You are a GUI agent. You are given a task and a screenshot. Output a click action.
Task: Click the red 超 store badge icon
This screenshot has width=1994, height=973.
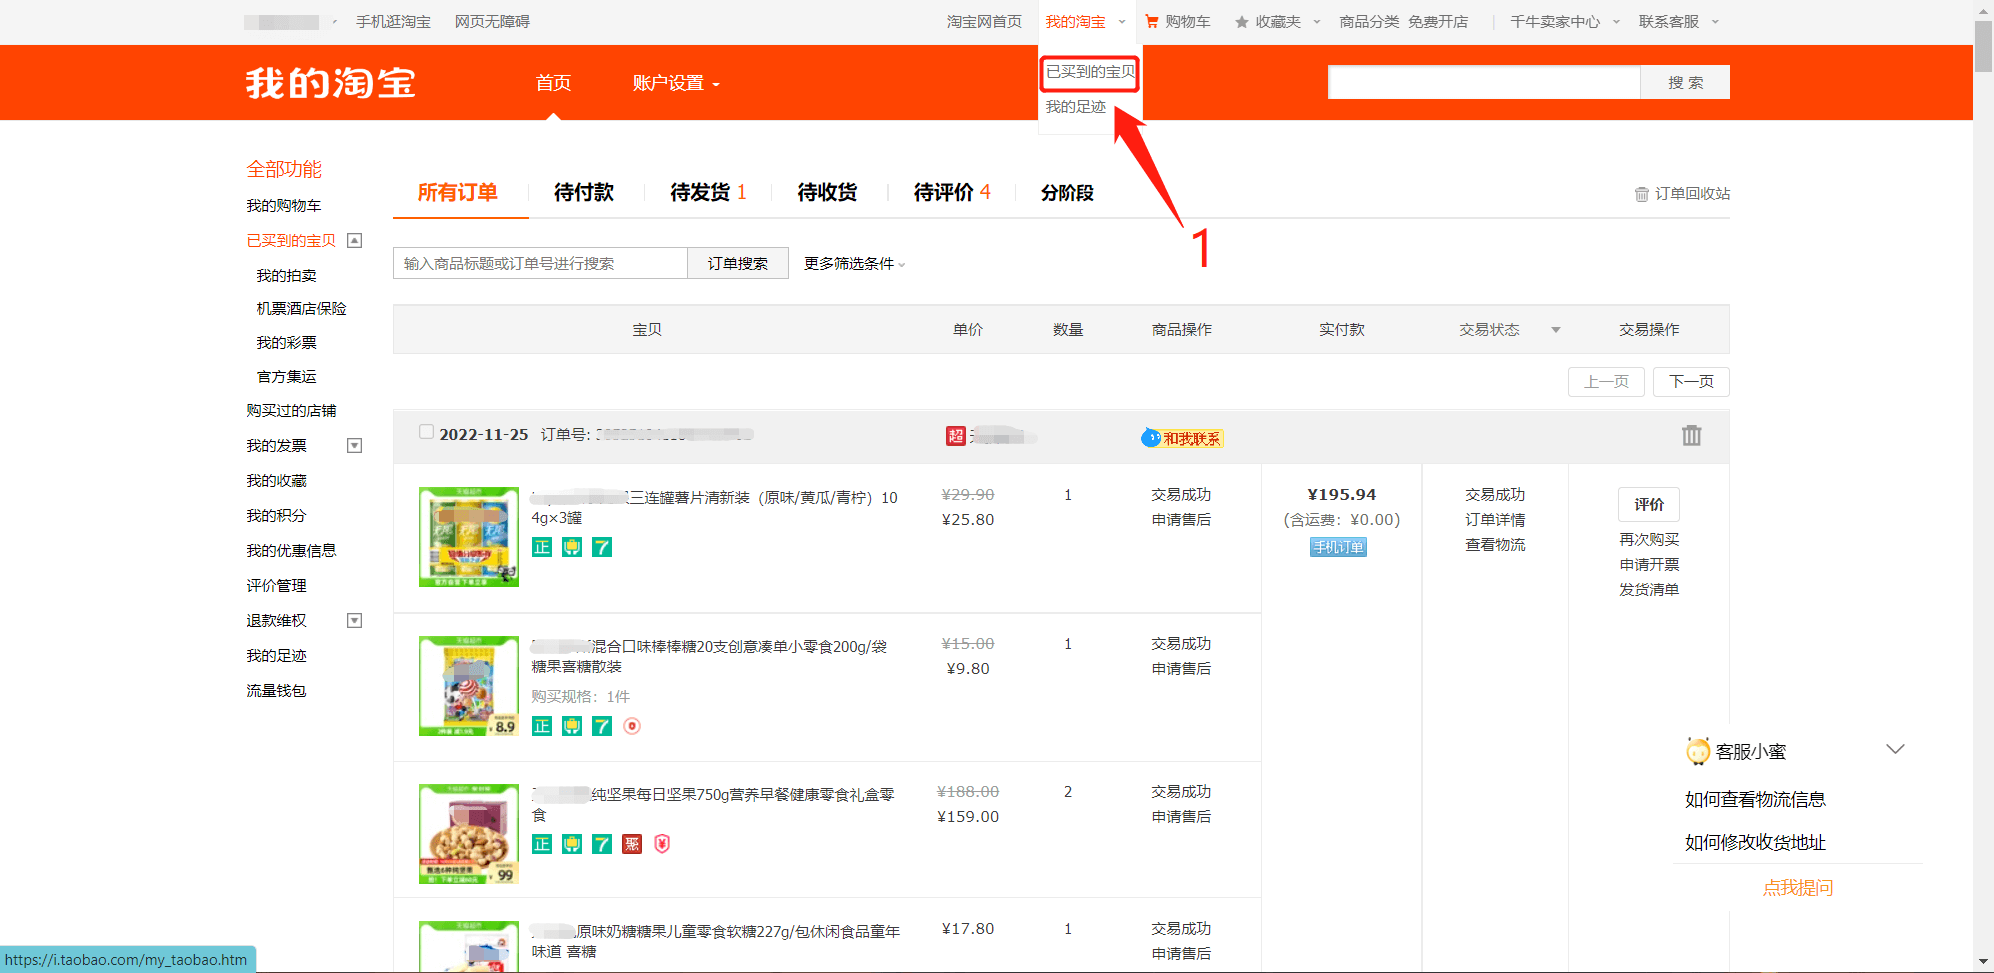tap(956, 435)
